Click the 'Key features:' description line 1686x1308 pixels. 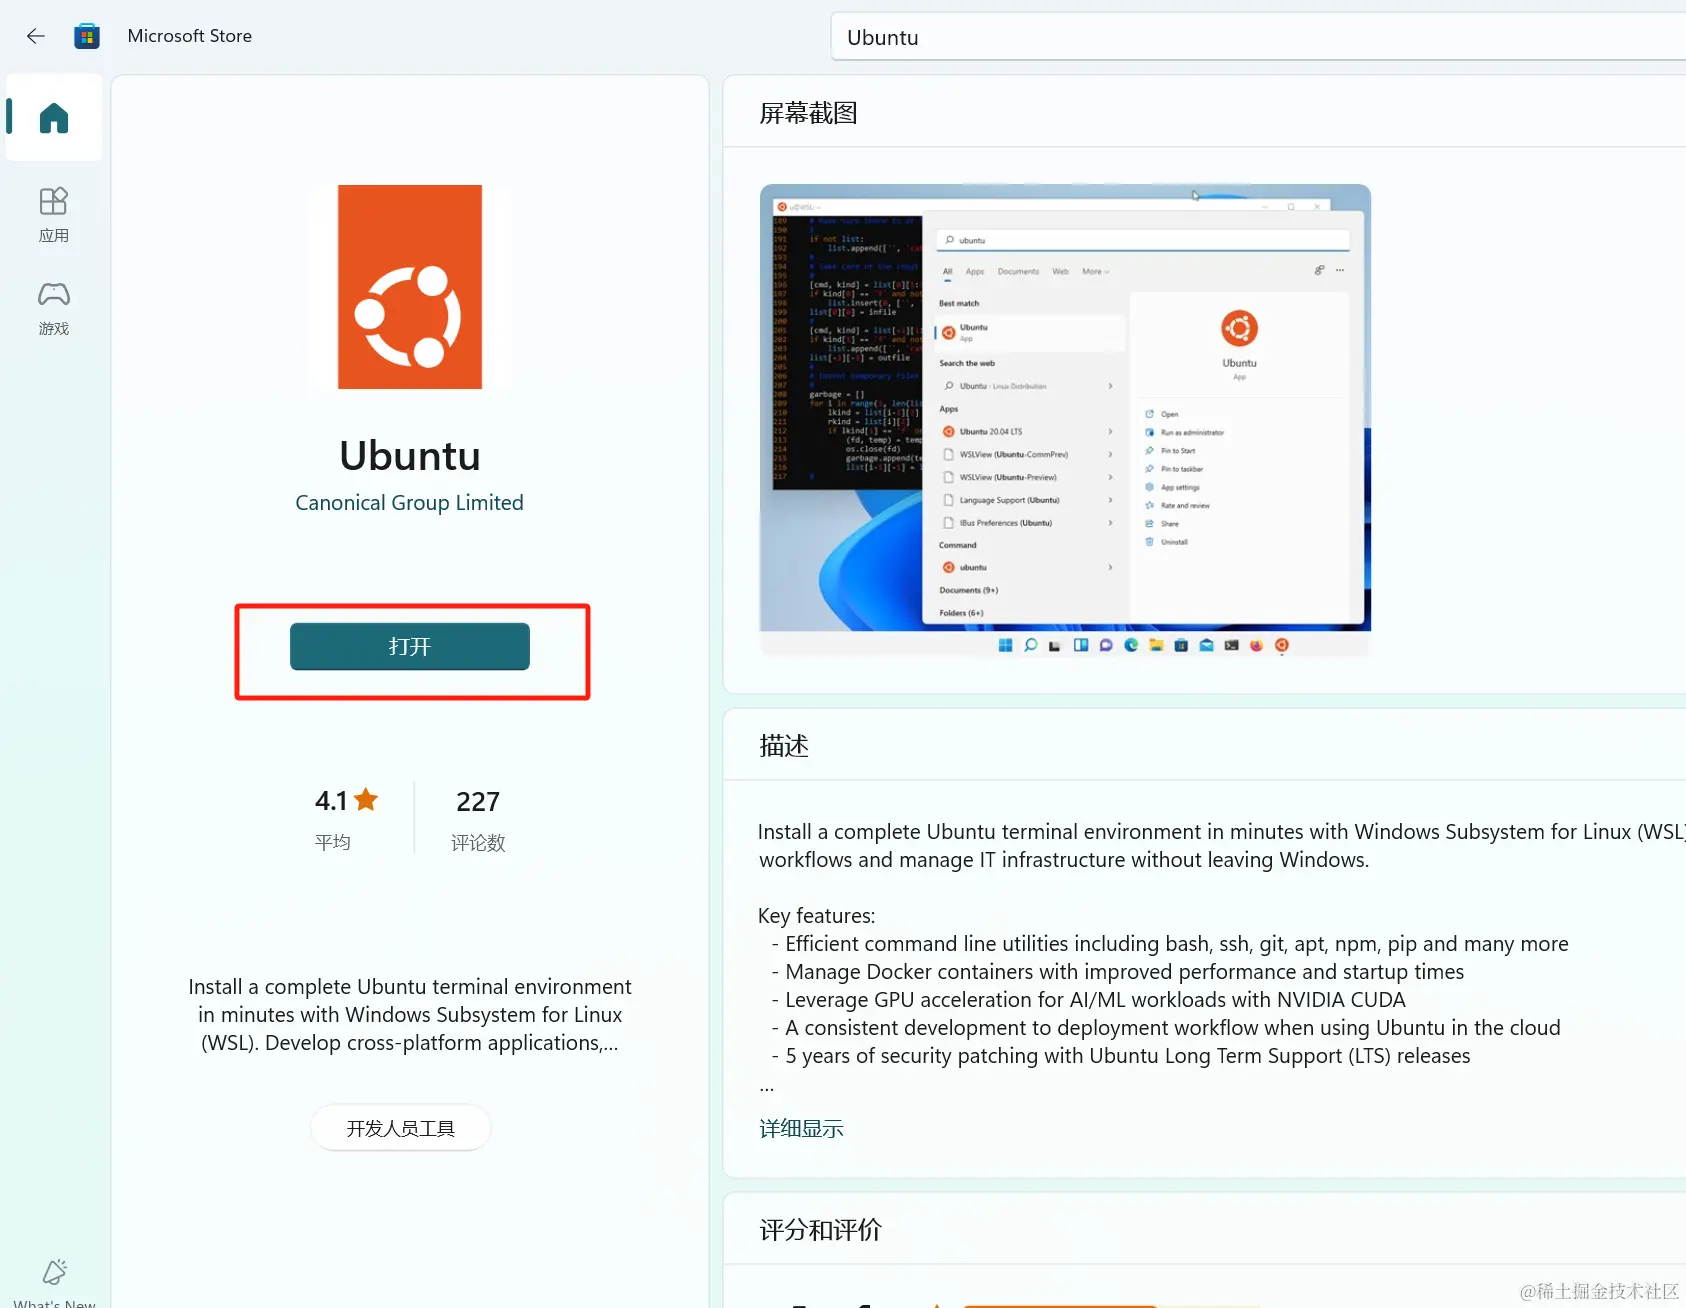(x=816, y=916)
